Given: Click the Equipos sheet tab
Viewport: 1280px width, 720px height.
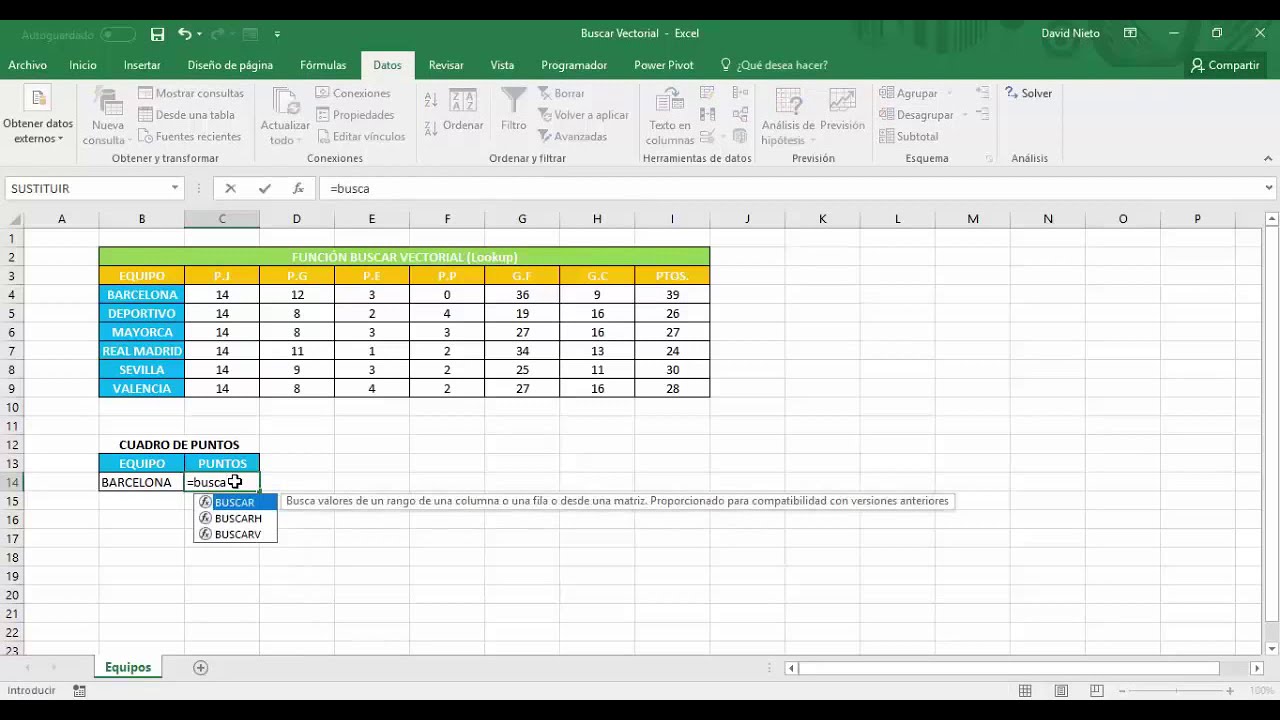Looking at the screenshot, I should click(x=128, y=667).
